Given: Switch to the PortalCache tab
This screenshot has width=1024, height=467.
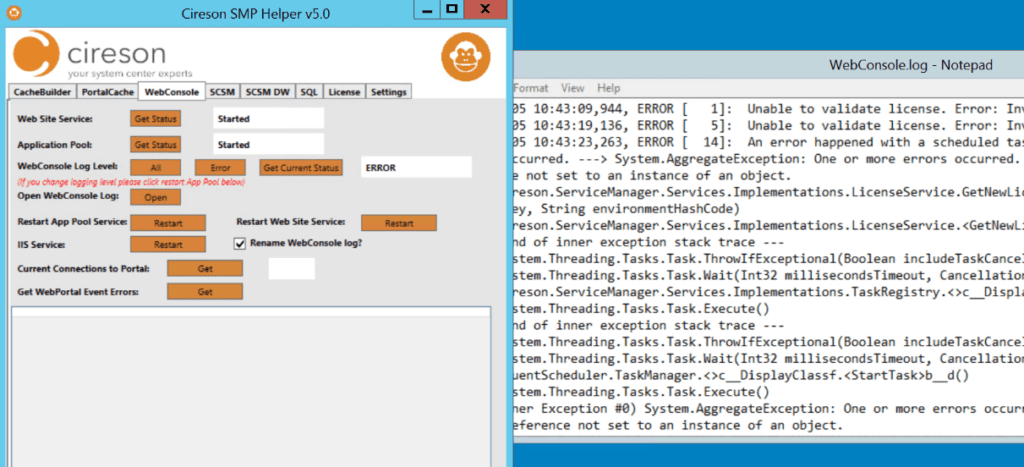Looking at the screenshot, I should click(108, 92).
